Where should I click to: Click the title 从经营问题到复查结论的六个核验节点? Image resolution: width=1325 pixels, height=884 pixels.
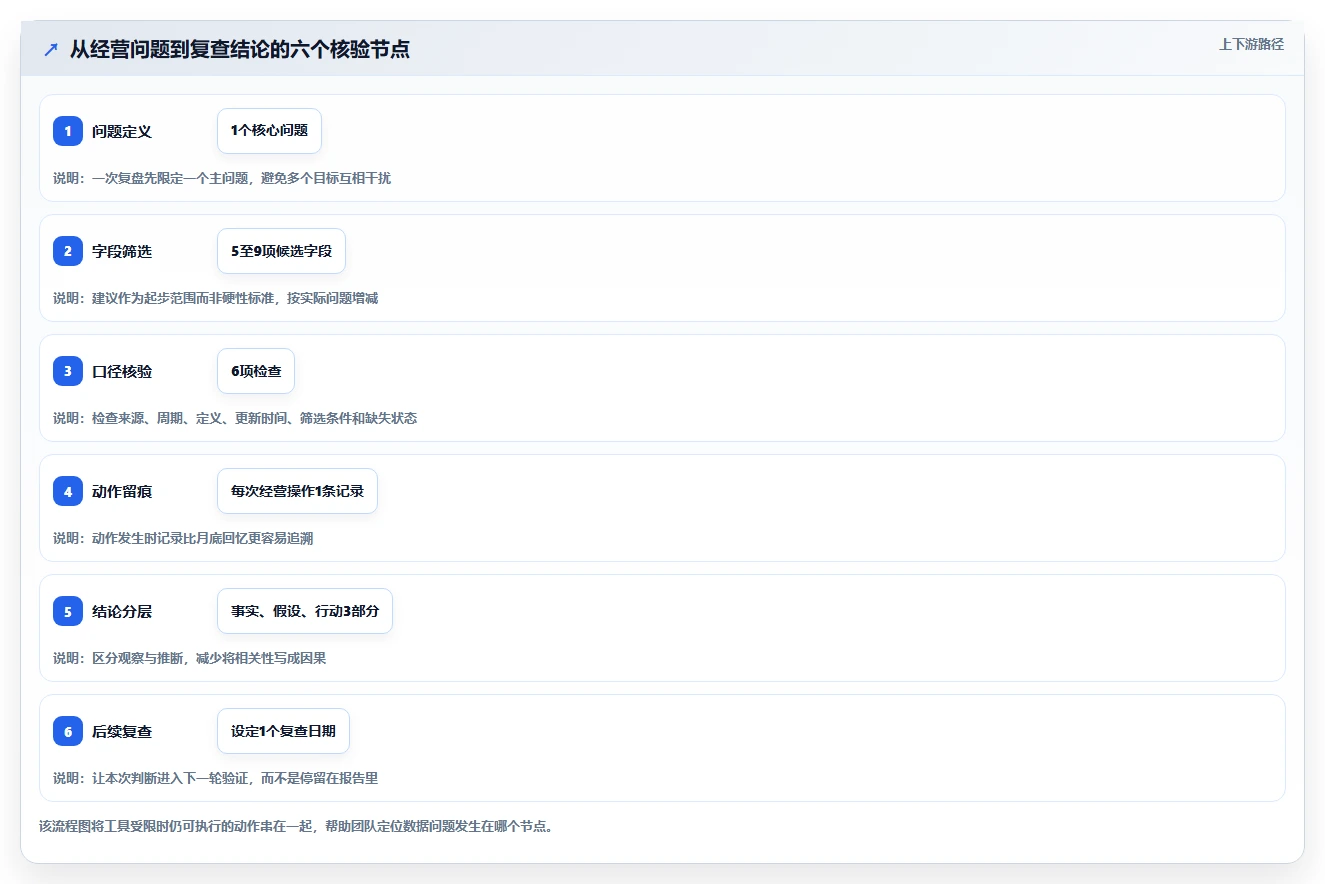point(240,50)
